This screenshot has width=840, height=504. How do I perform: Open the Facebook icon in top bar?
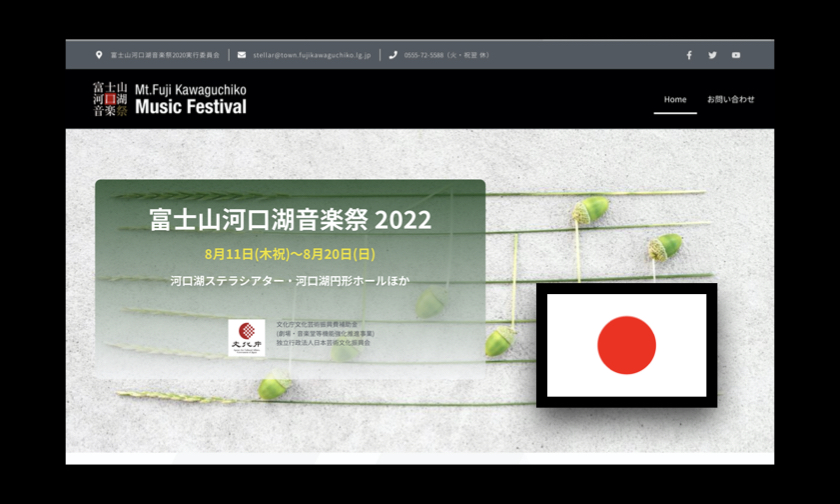tap(689, 55)
